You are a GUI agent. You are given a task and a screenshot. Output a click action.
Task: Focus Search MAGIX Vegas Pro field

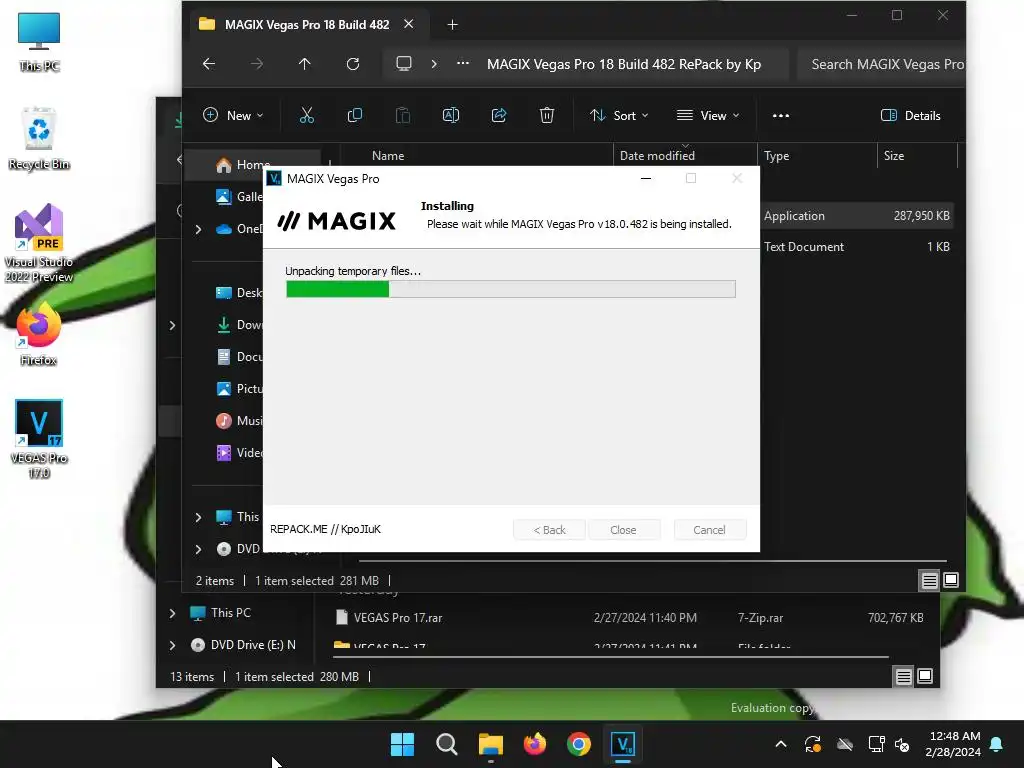click(882, 64)
